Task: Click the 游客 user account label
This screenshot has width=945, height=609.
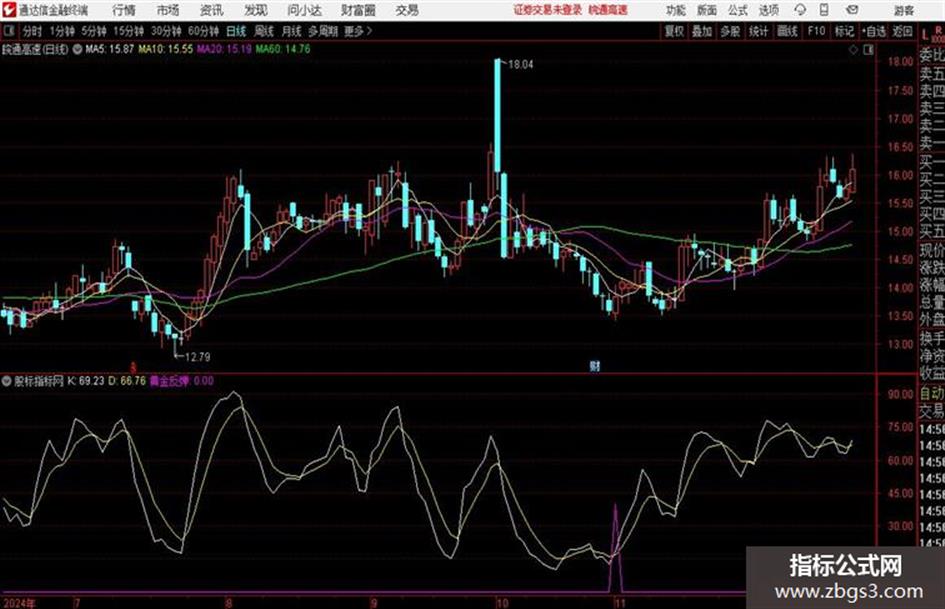Action: [x=903, y=10]
